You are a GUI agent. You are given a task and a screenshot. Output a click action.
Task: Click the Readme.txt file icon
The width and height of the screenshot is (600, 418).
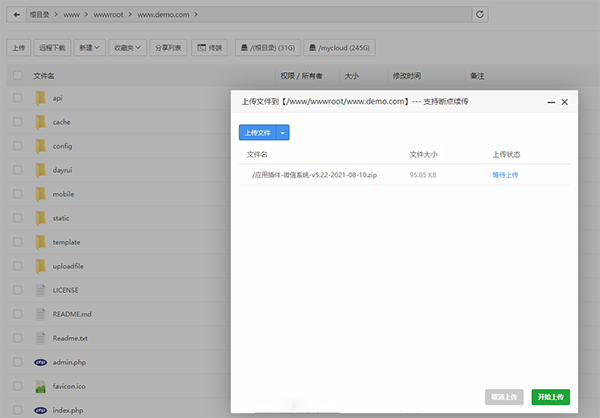pos(41,338)
